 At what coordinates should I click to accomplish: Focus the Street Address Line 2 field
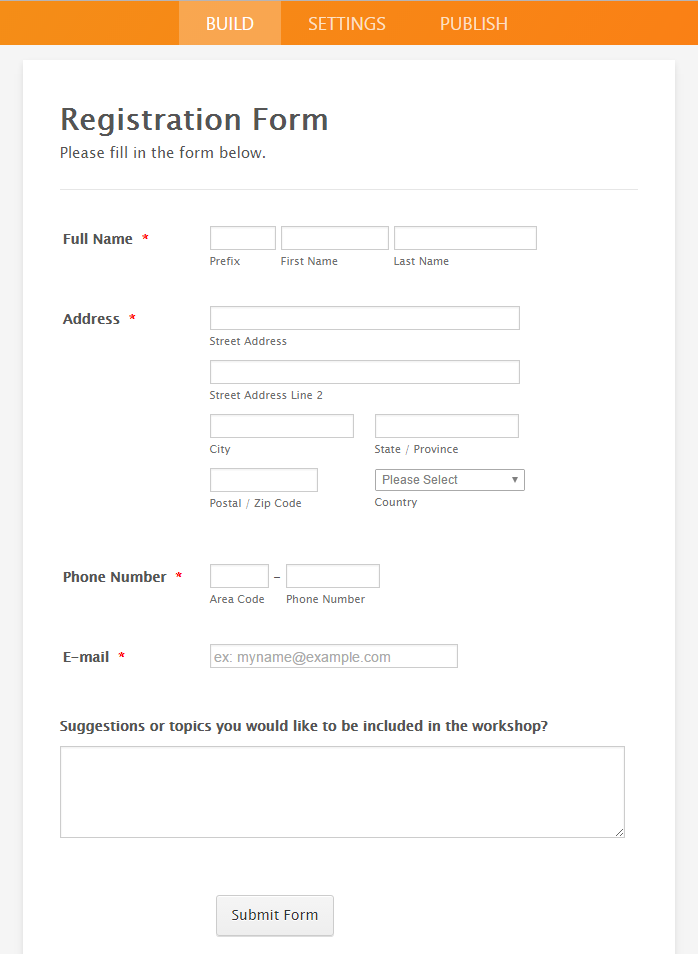(x=364, y=372)
